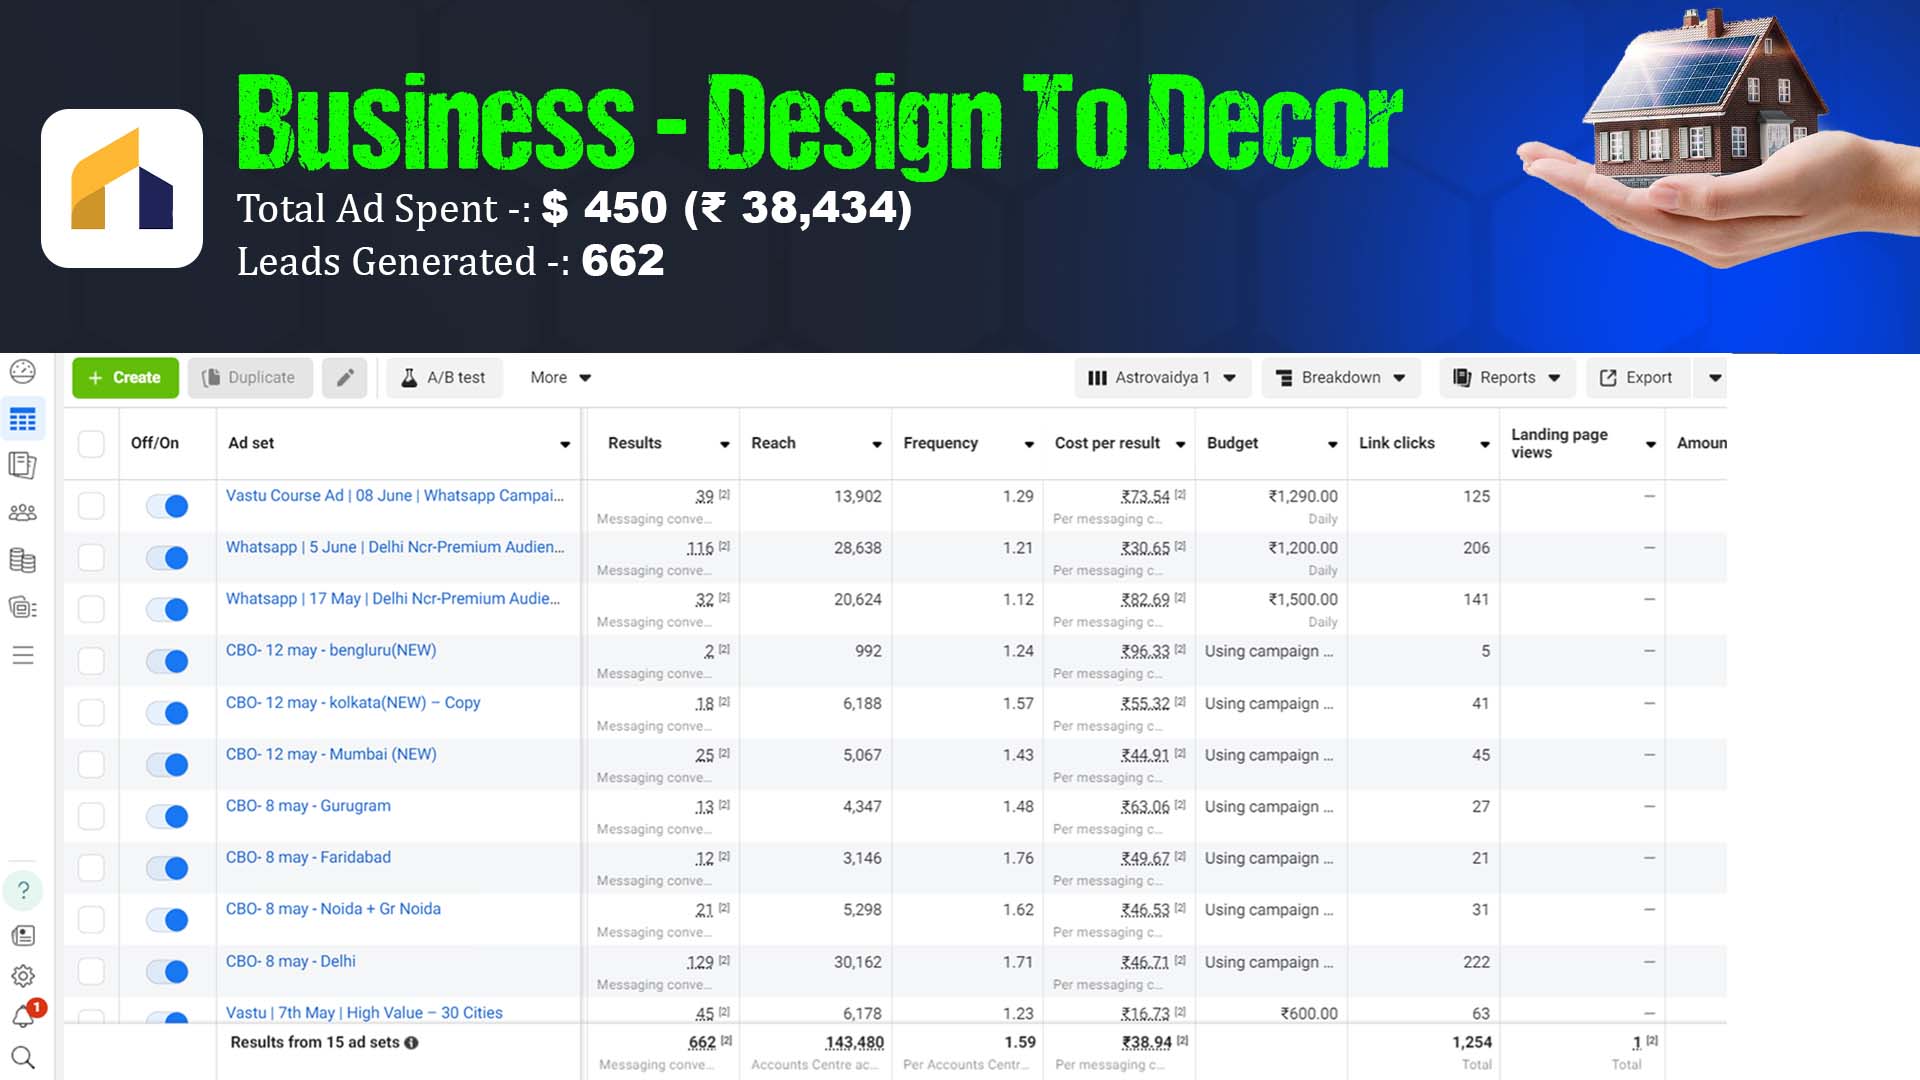Open the ads reporting pages icon

(x=23, y=465)
